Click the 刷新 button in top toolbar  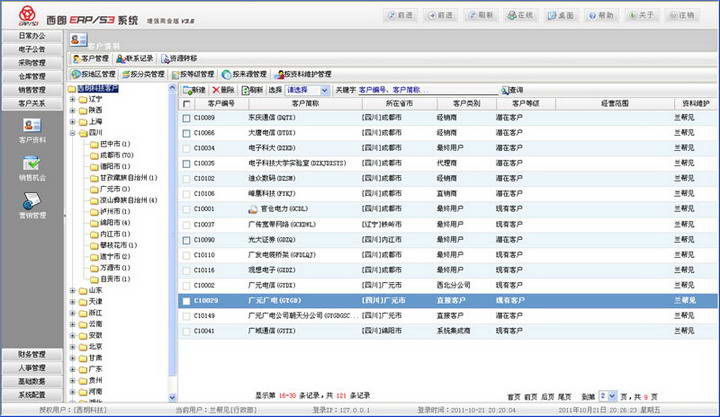pyautogui.click(x=480, y=16)
